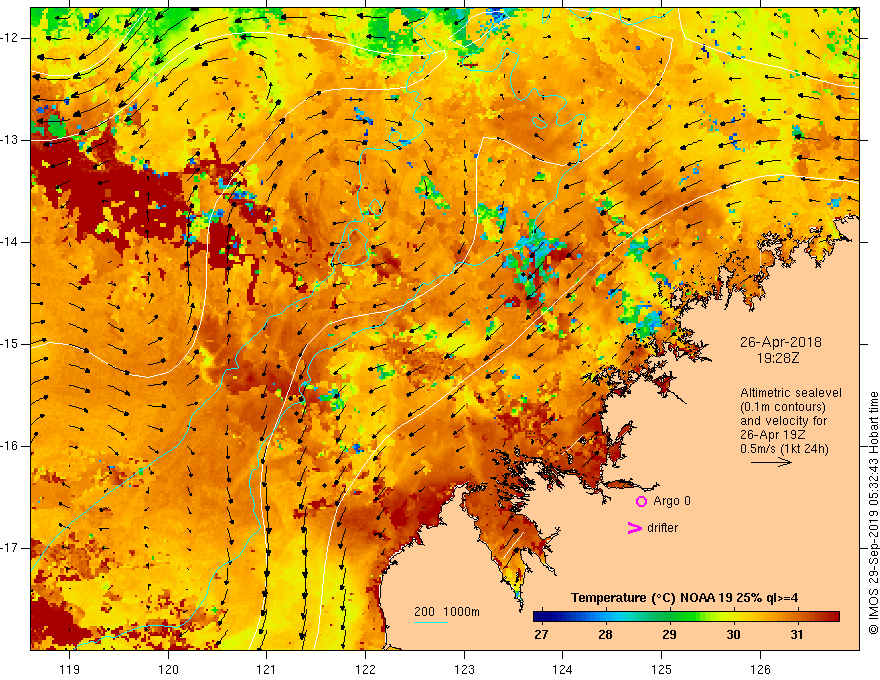Viewport: 880px width, 680px height.
Task: Click the 27 value on the color bar
Action: [x=541, y=635]
